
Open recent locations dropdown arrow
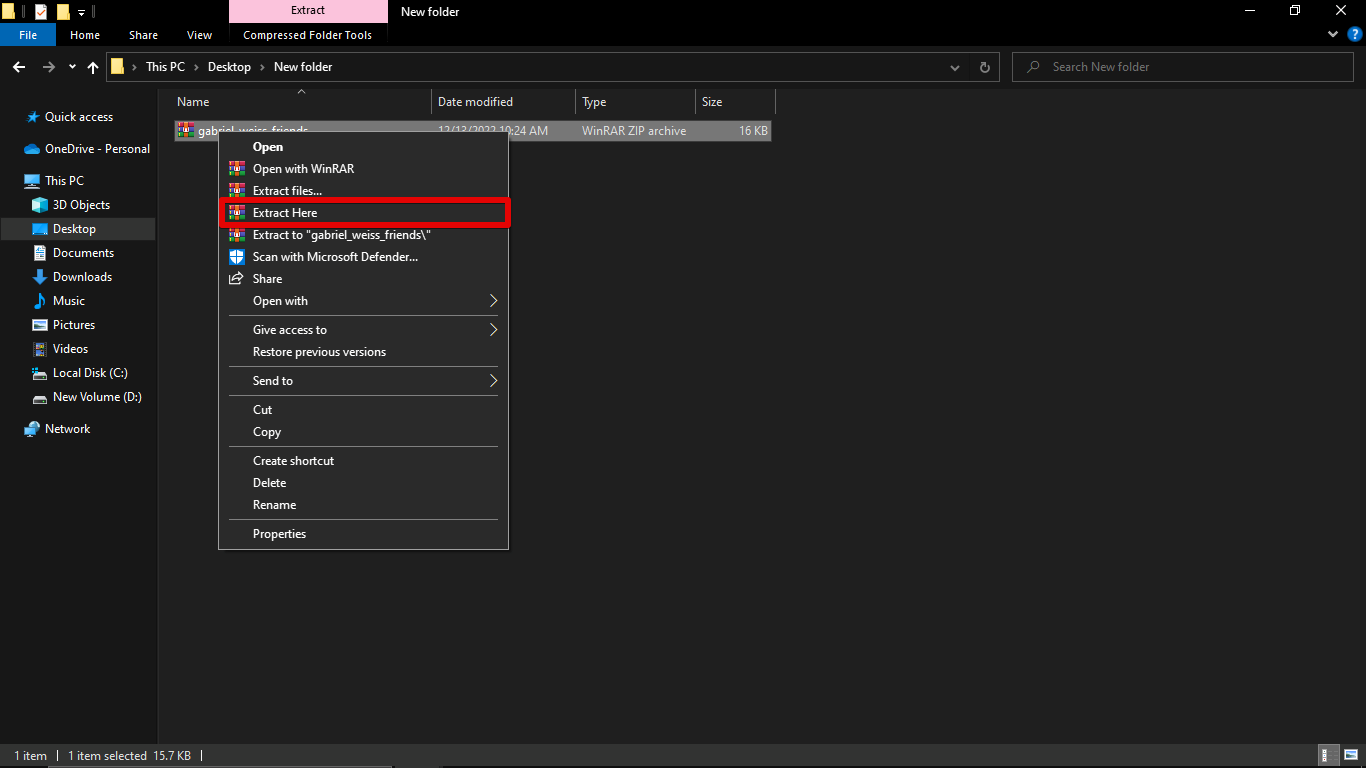(72, 67)
